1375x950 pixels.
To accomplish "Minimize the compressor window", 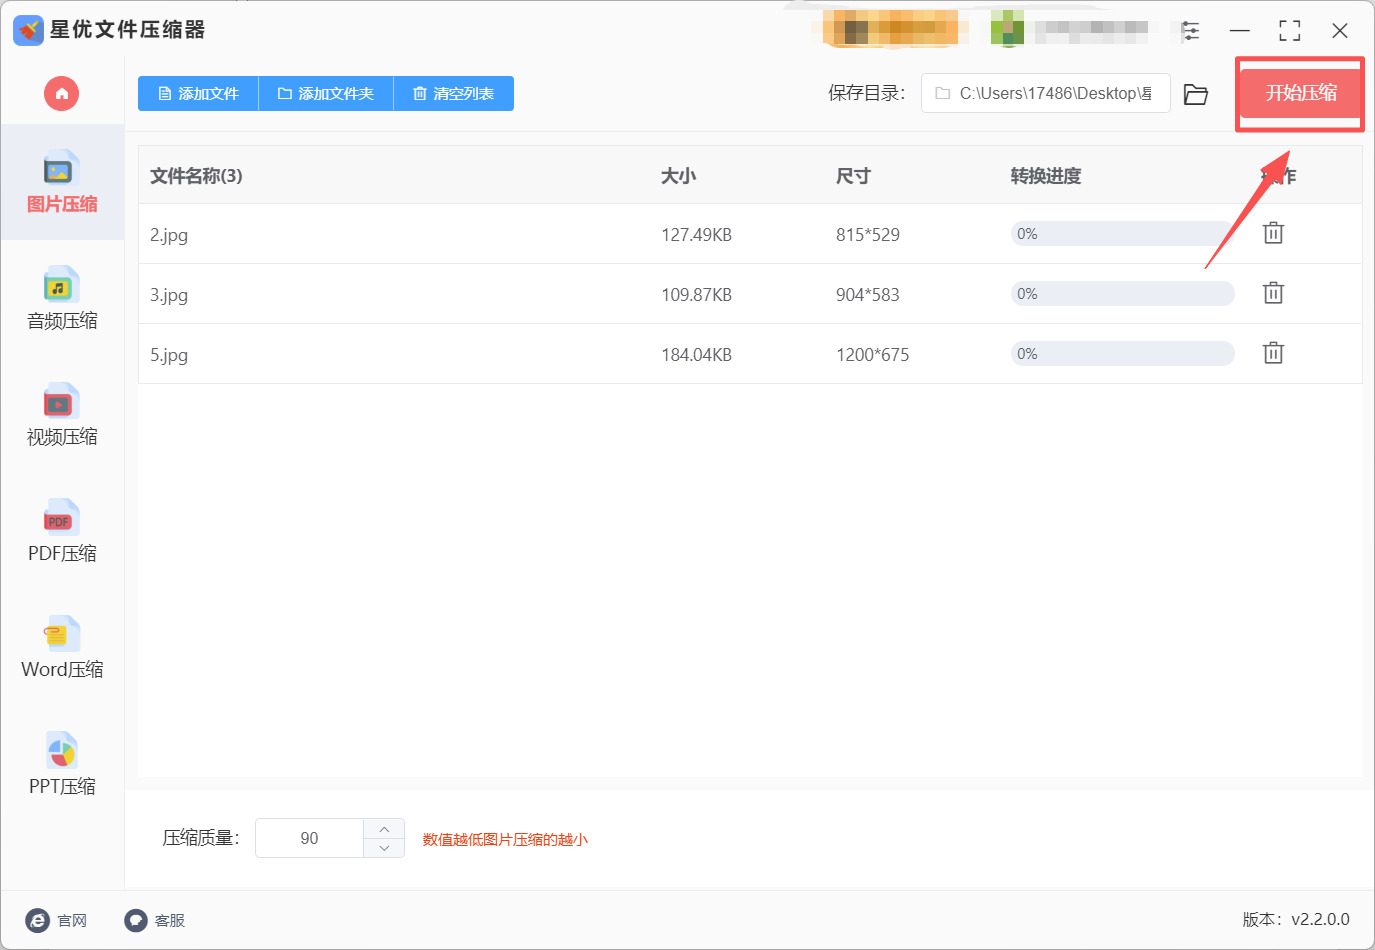I will (1240, 31).
